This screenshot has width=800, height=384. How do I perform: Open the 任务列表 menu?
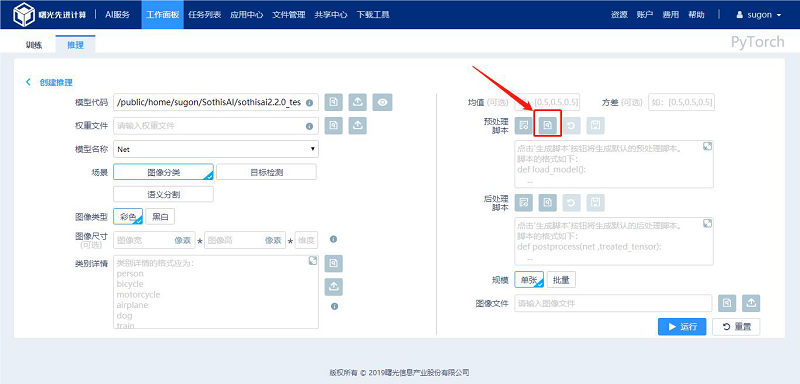[204, 15]
